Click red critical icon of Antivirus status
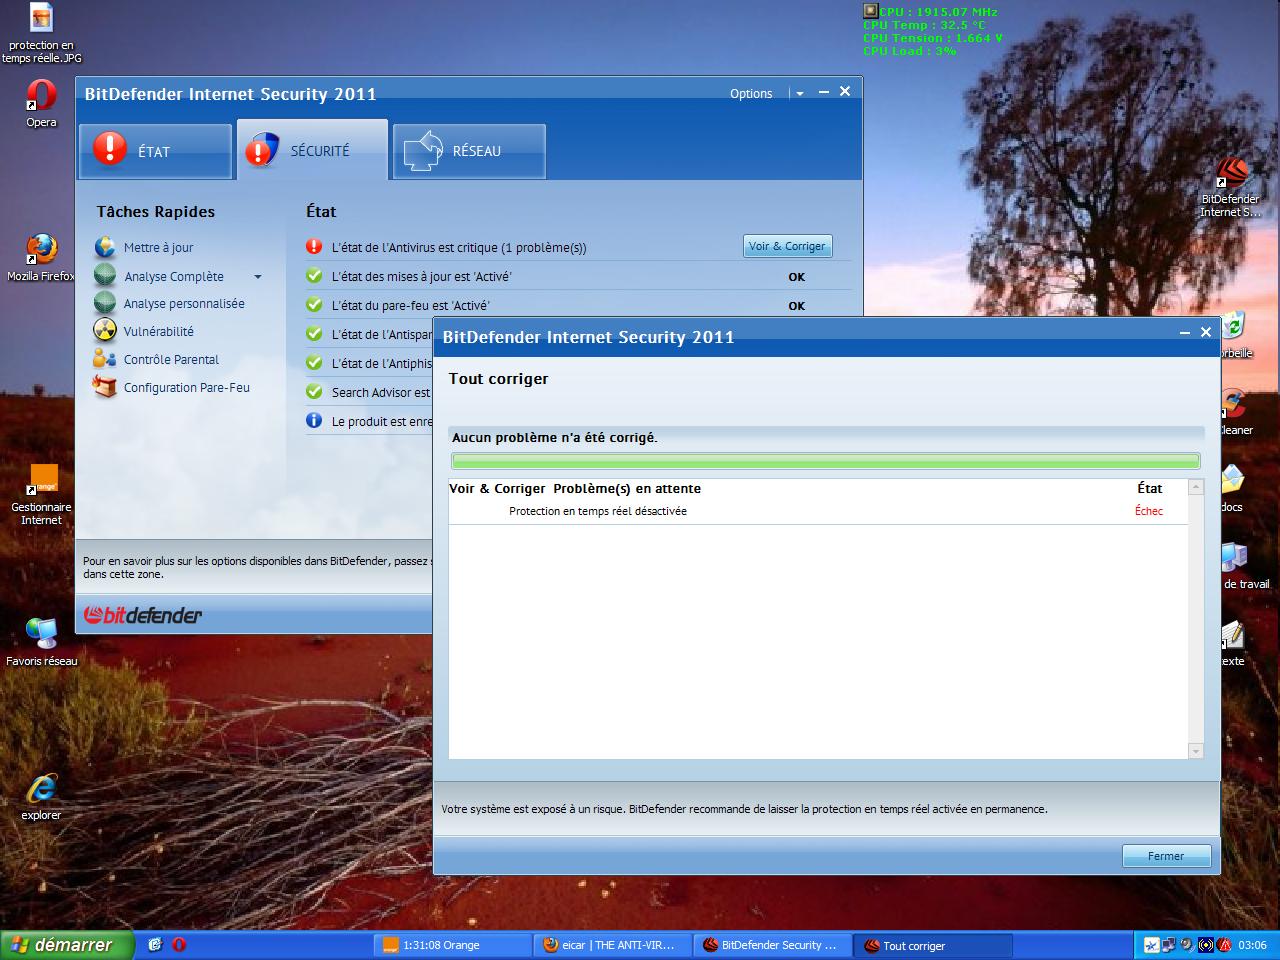 point(314,246)
